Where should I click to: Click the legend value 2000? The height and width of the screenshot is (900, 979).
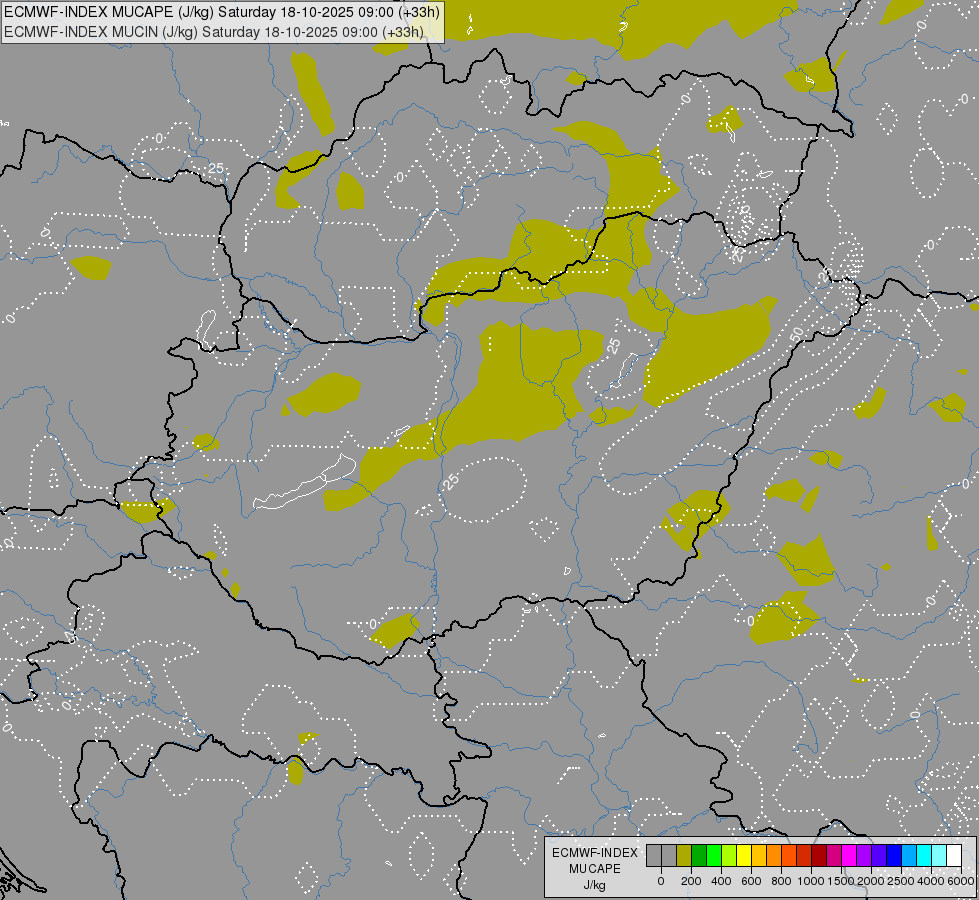click(x=871, y=881)
